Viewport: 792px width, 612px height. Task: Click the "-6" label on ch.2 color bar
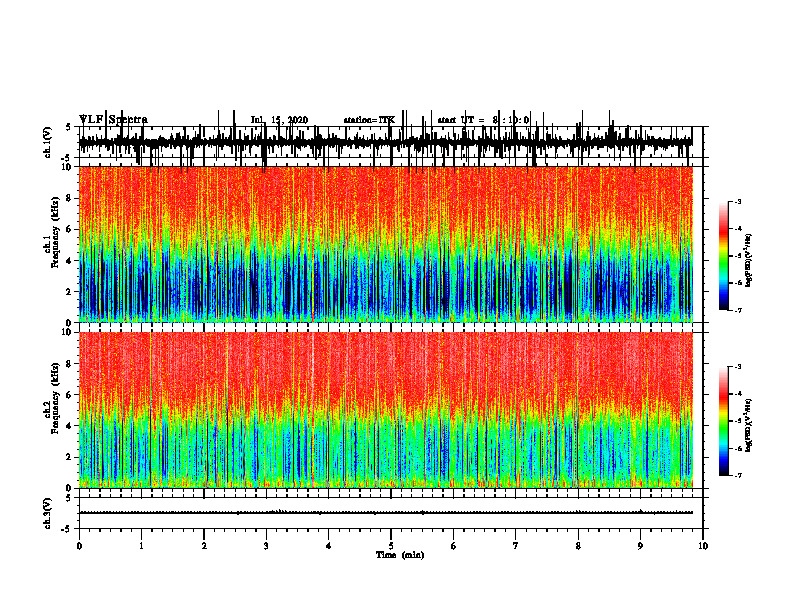pyautogui.click(x=738, y=448)
